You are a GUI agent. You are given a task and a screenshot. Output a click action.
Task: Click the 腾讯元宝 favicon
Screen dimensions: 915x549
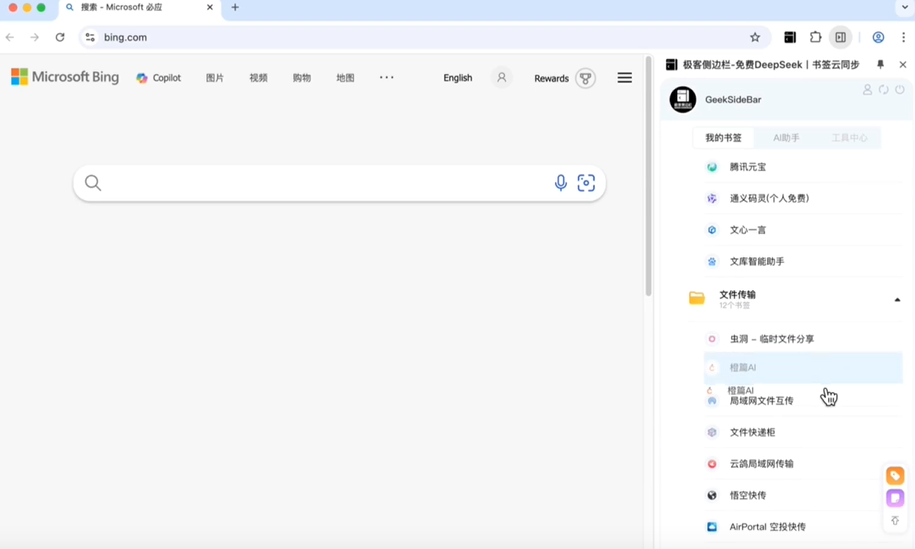712,167
